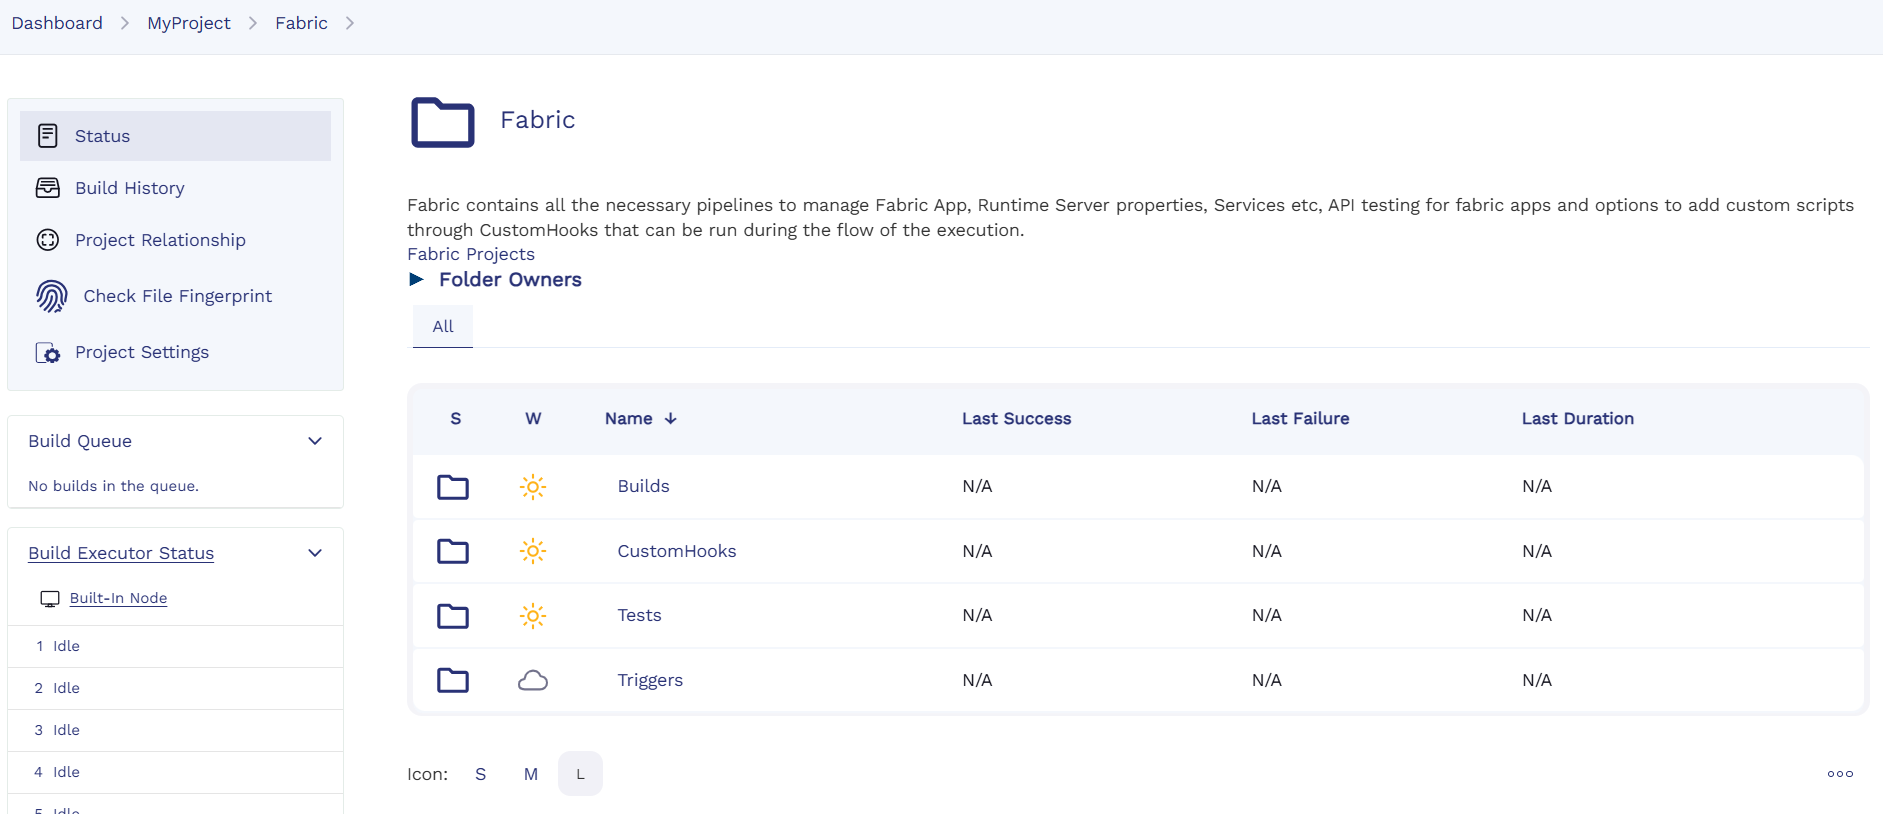Click the folder icon beside Builds
This screenshot has width=1883, height=816.
pos(453,487)
